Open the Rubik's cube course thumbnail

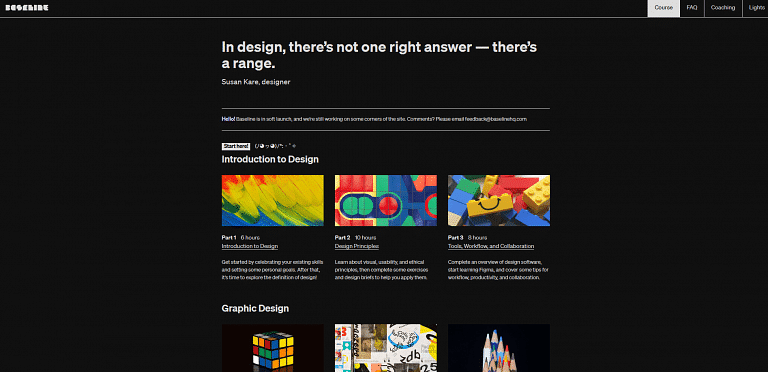point(273,348)
